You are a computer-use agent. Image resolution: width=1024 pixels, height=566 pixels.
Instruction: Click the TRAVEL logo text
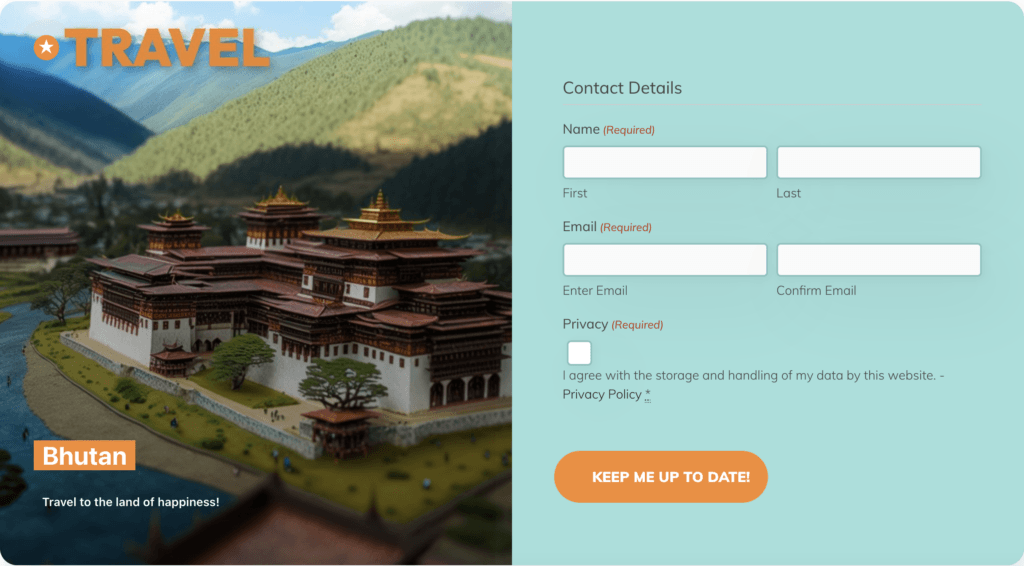click(x=167, y=48)
